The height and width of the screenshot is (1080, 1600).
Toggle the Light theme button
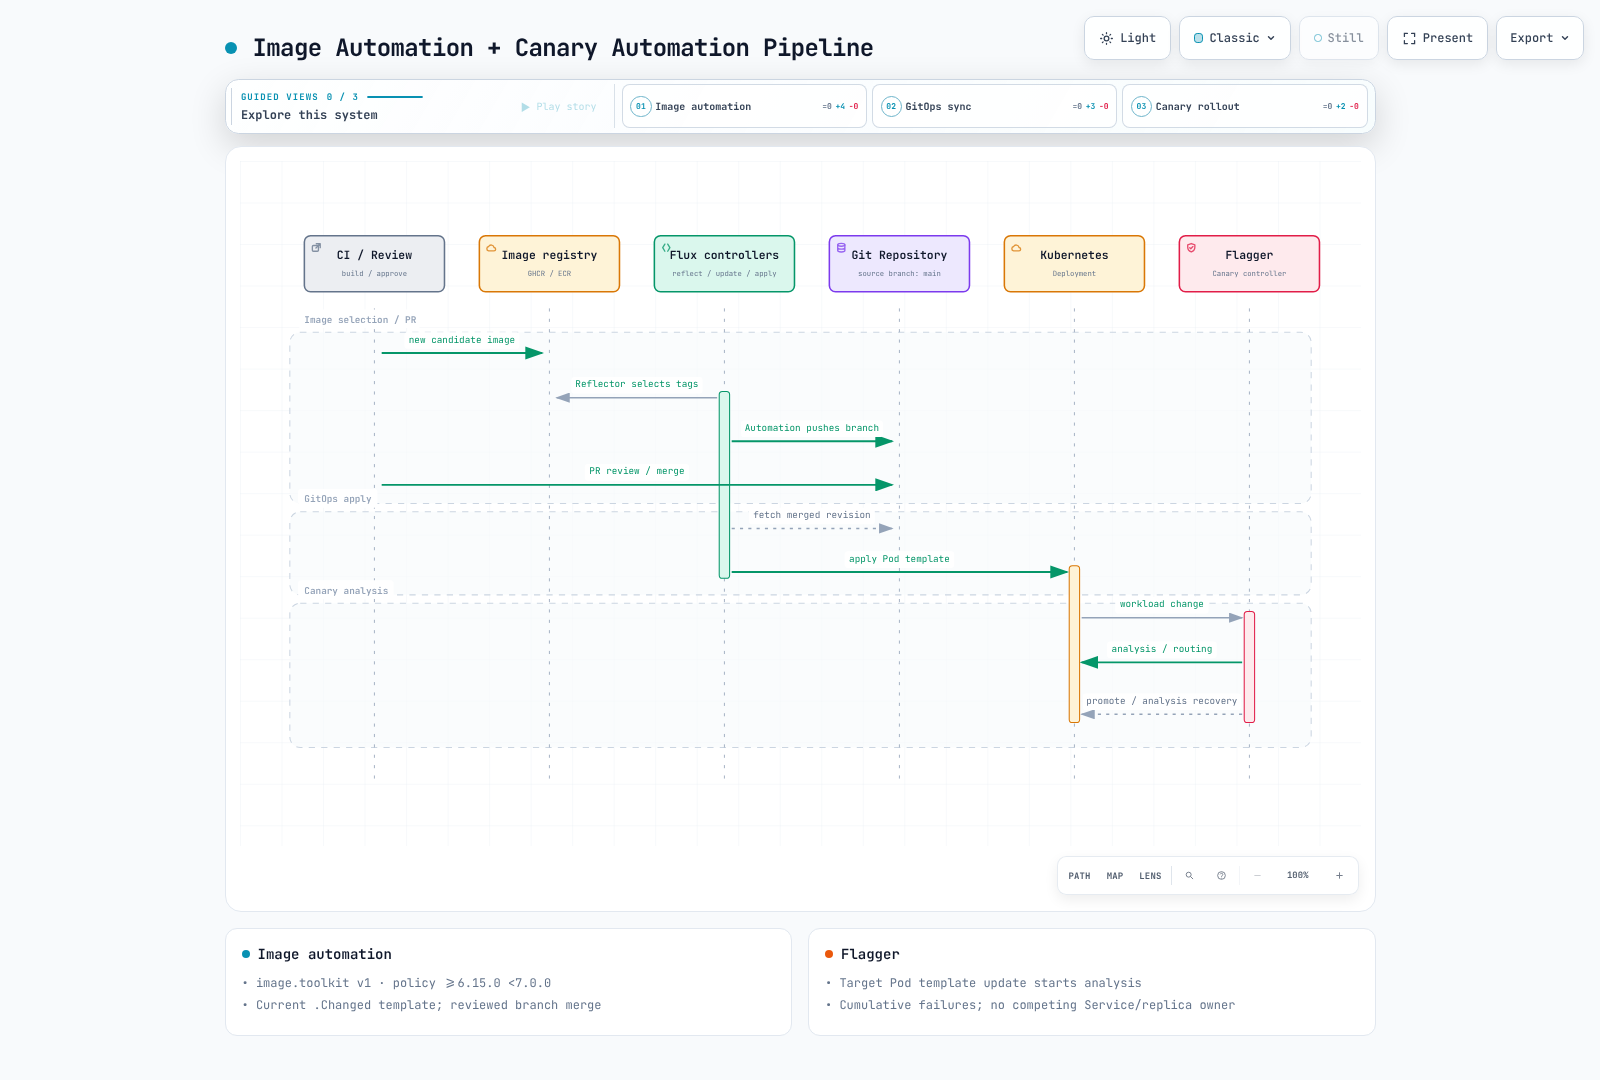coord(1128,38)
